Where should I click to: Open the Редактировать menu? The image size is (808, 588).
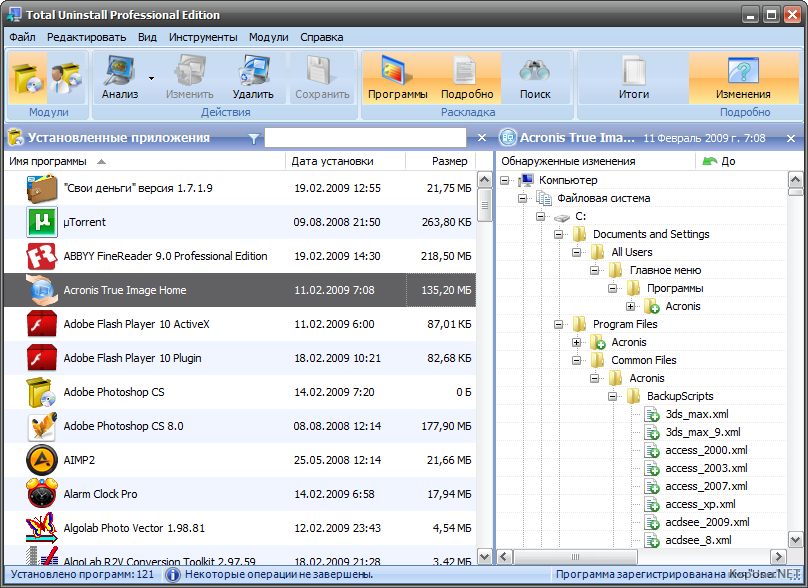click(87, 37)
